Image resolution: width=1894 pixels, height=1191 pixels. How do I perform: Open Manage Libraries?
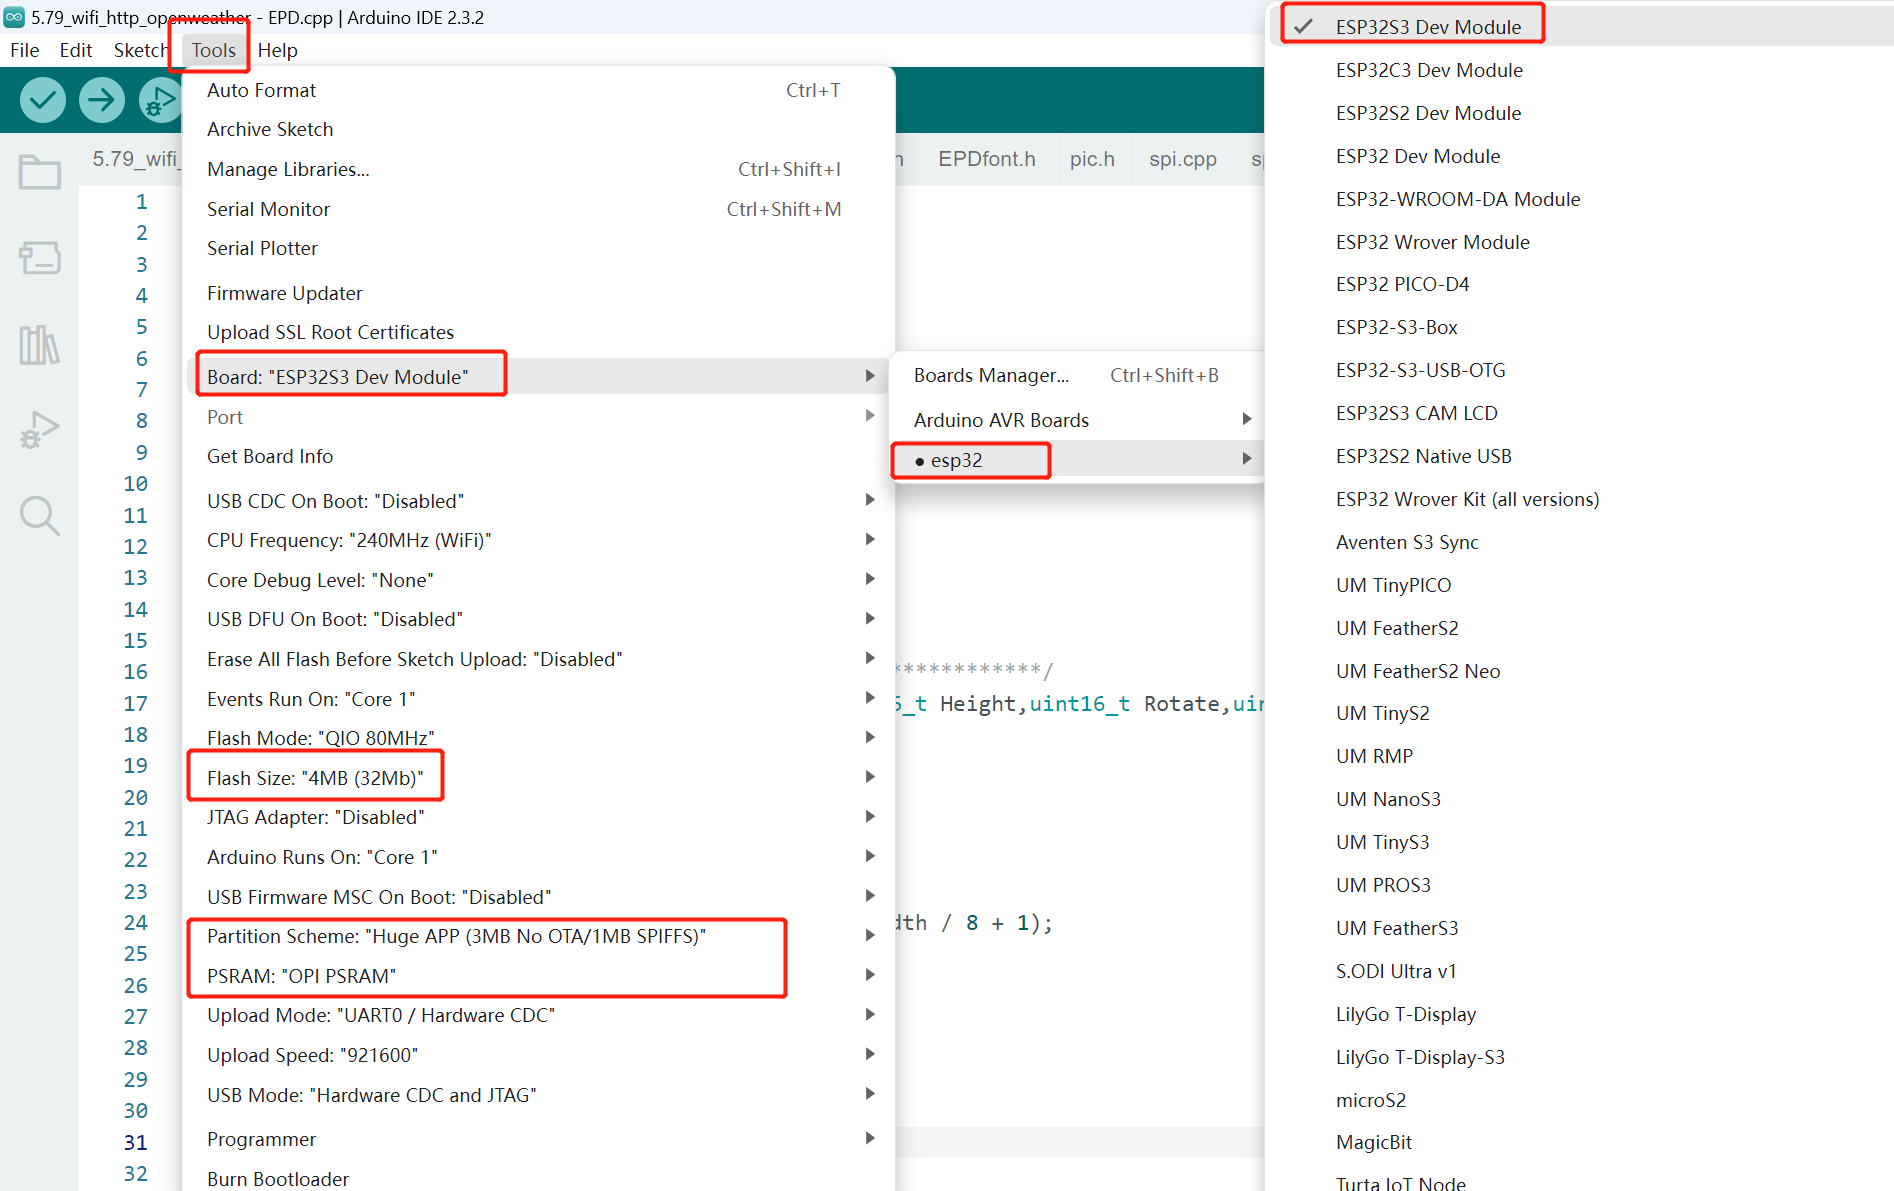click(x=538, y=169)
